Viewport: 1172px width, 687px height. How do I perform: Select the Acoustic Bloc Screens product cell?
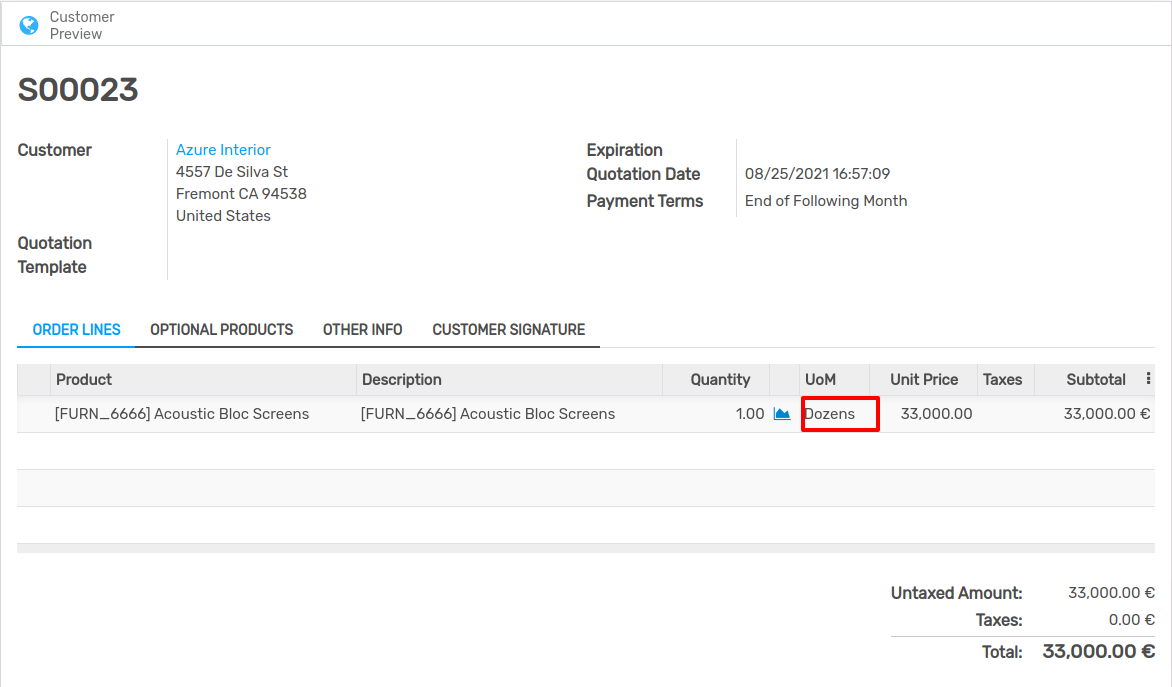coord(182,414)
